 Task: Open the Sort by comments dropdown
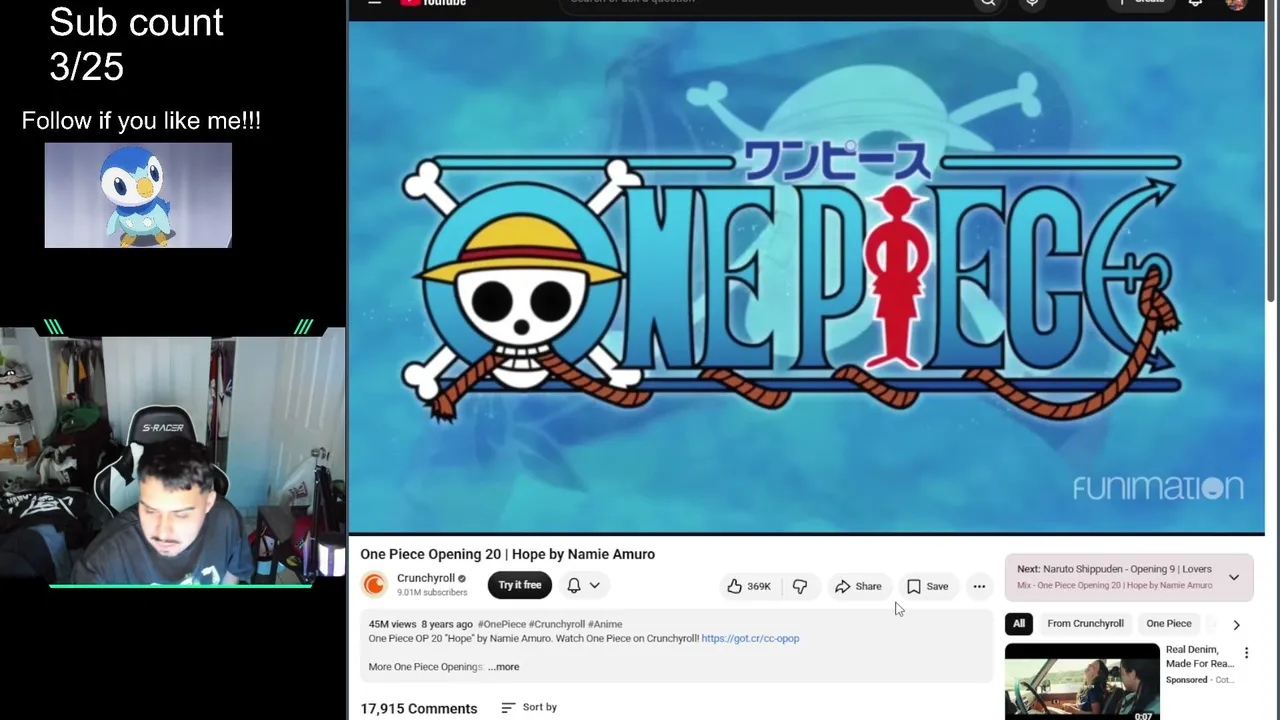click(529, 707)
